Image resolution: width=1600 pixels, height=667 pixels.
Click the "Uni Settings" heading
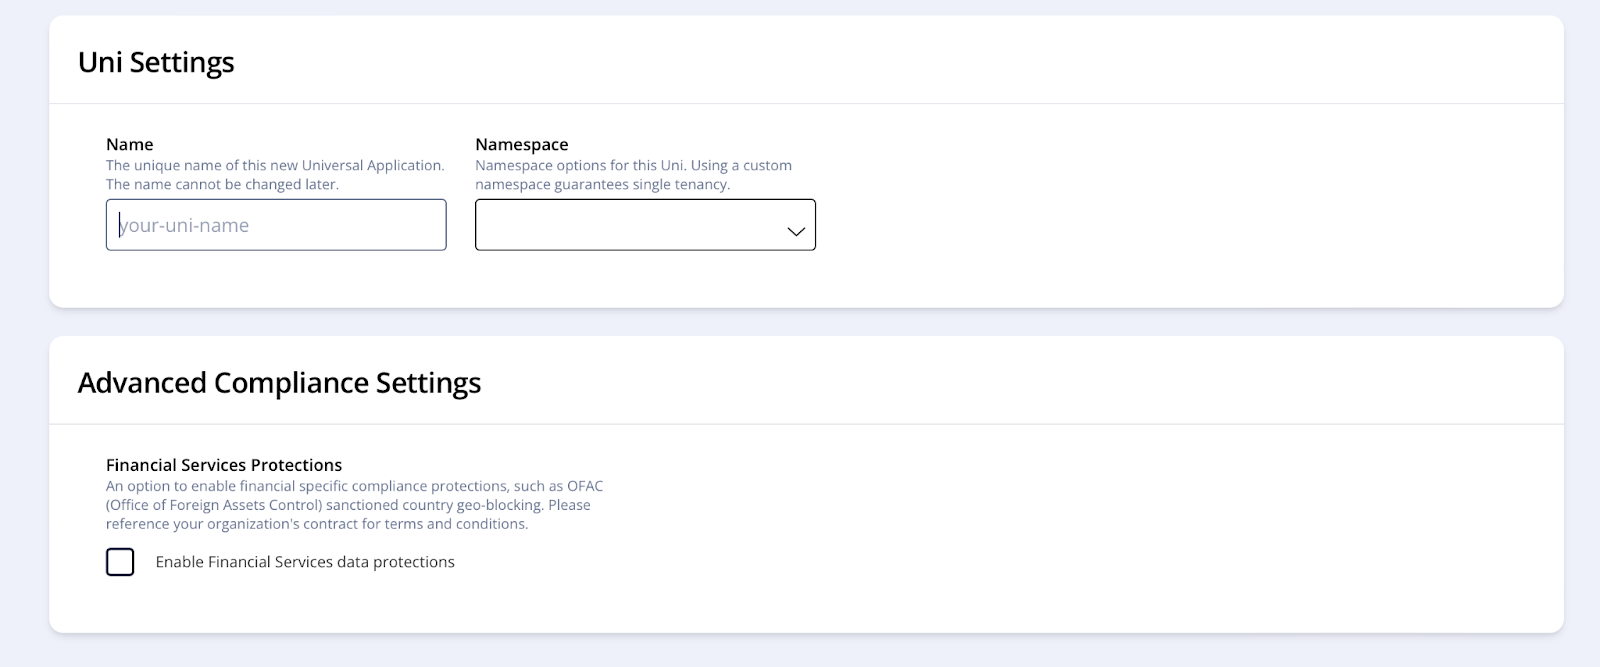tap(156, 62)
